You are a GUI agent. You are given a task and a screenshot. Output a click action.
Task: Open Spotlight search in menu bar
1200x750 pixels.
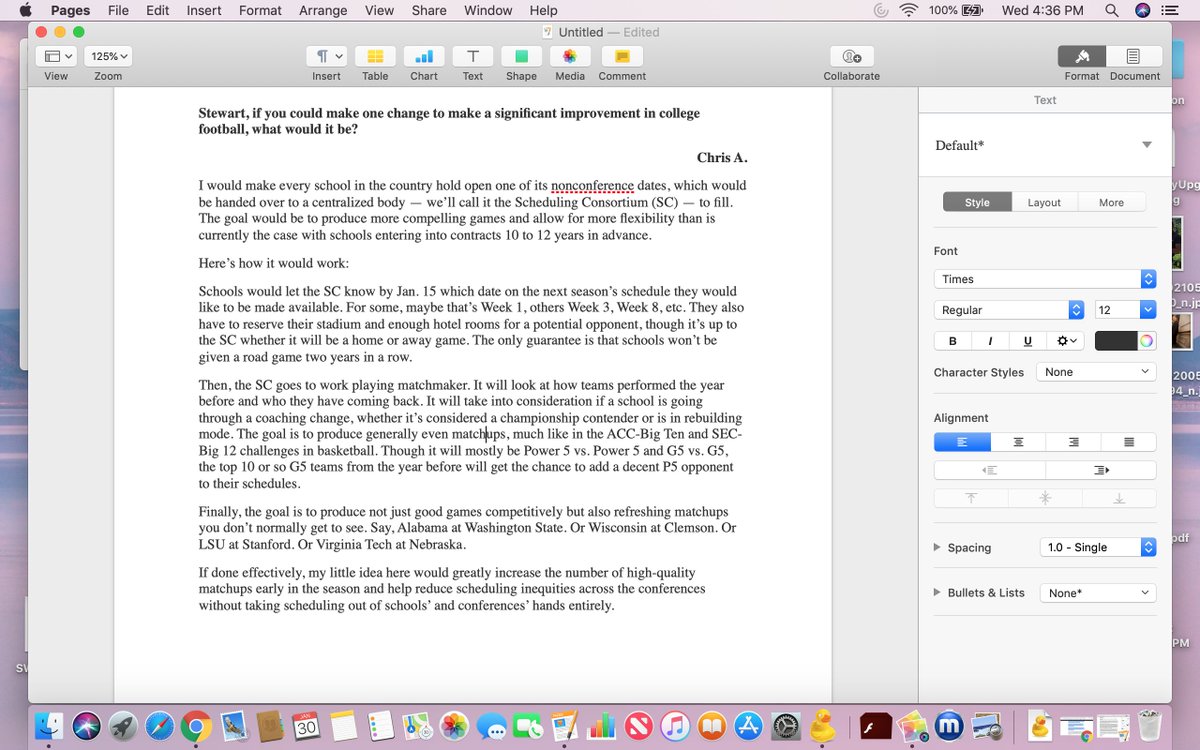[1111, 10]
